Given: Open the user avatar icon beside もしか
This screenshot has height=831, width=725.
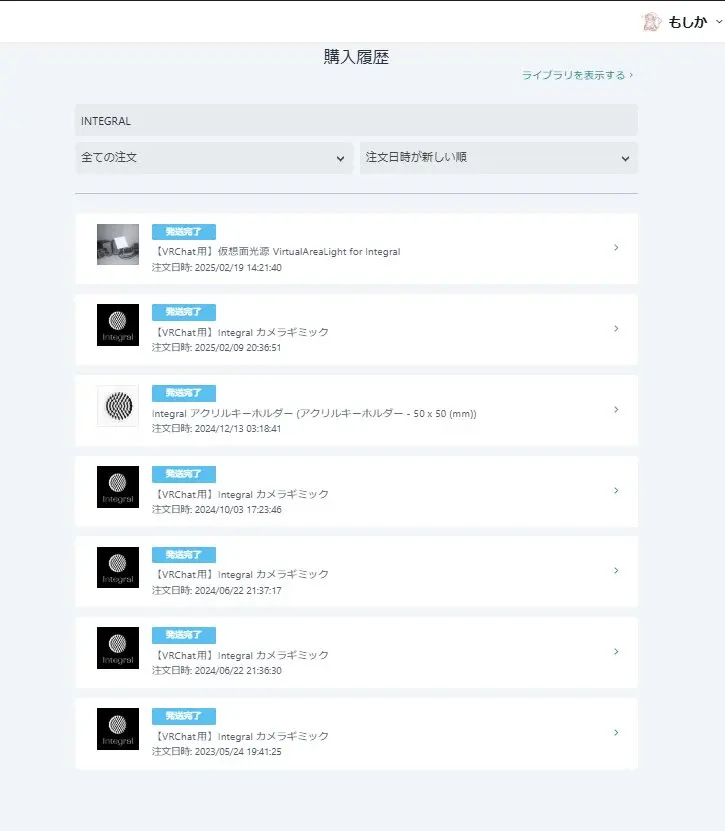Looking at the screenshot, I should (651, 22).
